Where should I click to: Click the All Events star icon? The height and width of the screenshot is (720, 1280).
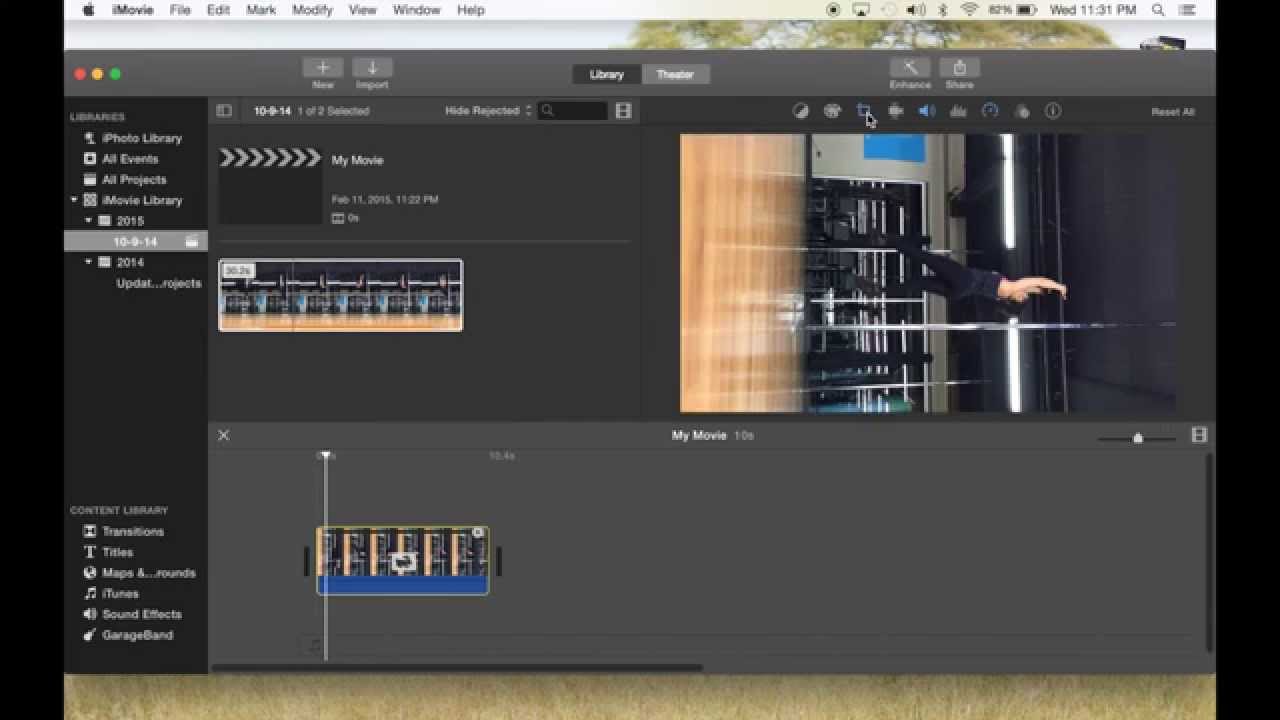point(90,159)
